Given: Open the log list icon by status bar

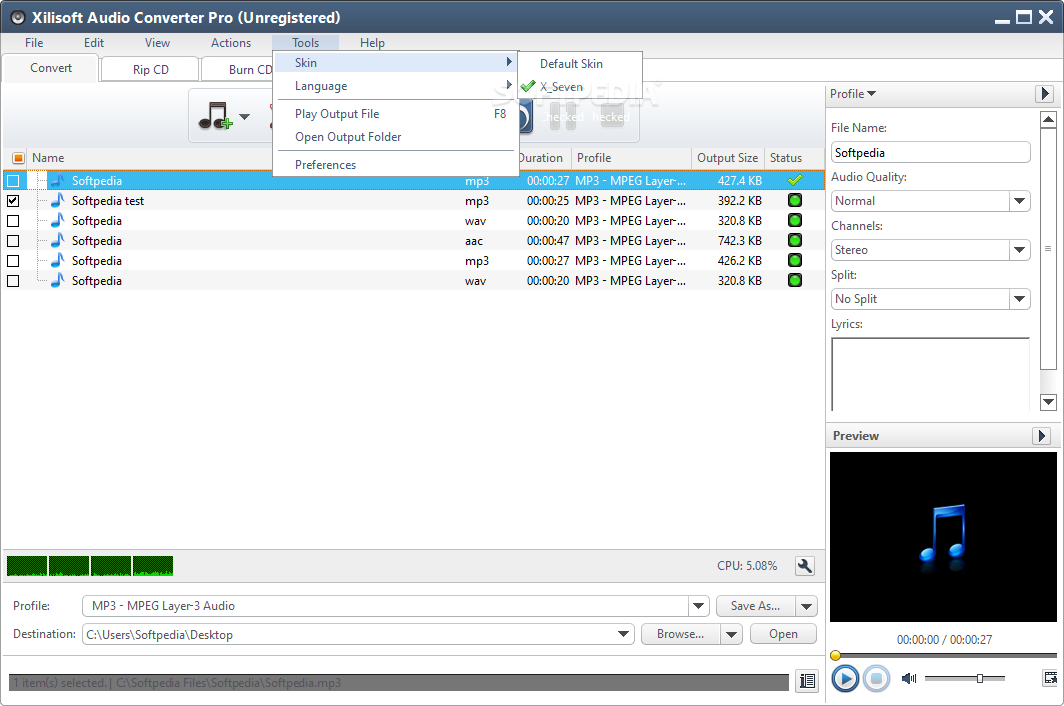Looking at the screenshot, I should (807, 680).
